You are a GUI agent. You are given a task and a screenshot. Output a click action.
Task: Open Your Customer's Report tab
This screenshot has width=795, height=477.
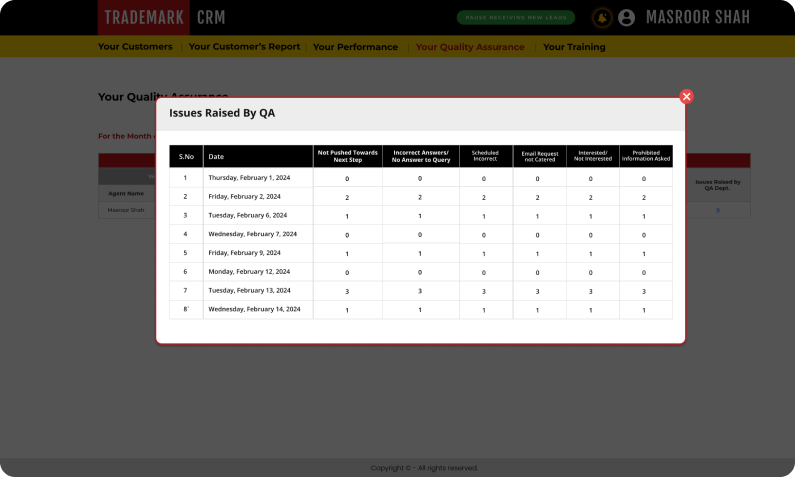click(x=244, y=47)
